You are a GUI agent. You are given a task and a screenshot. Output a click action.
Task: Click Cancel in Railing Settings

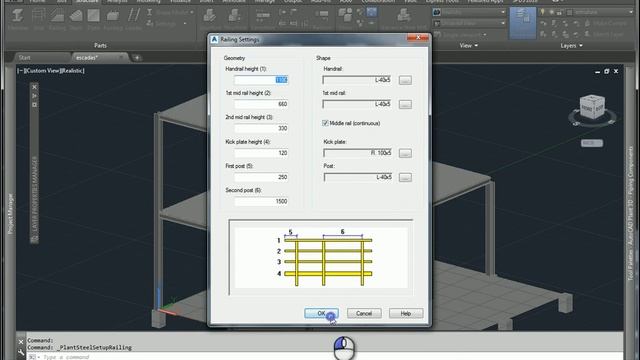[364, 313]
